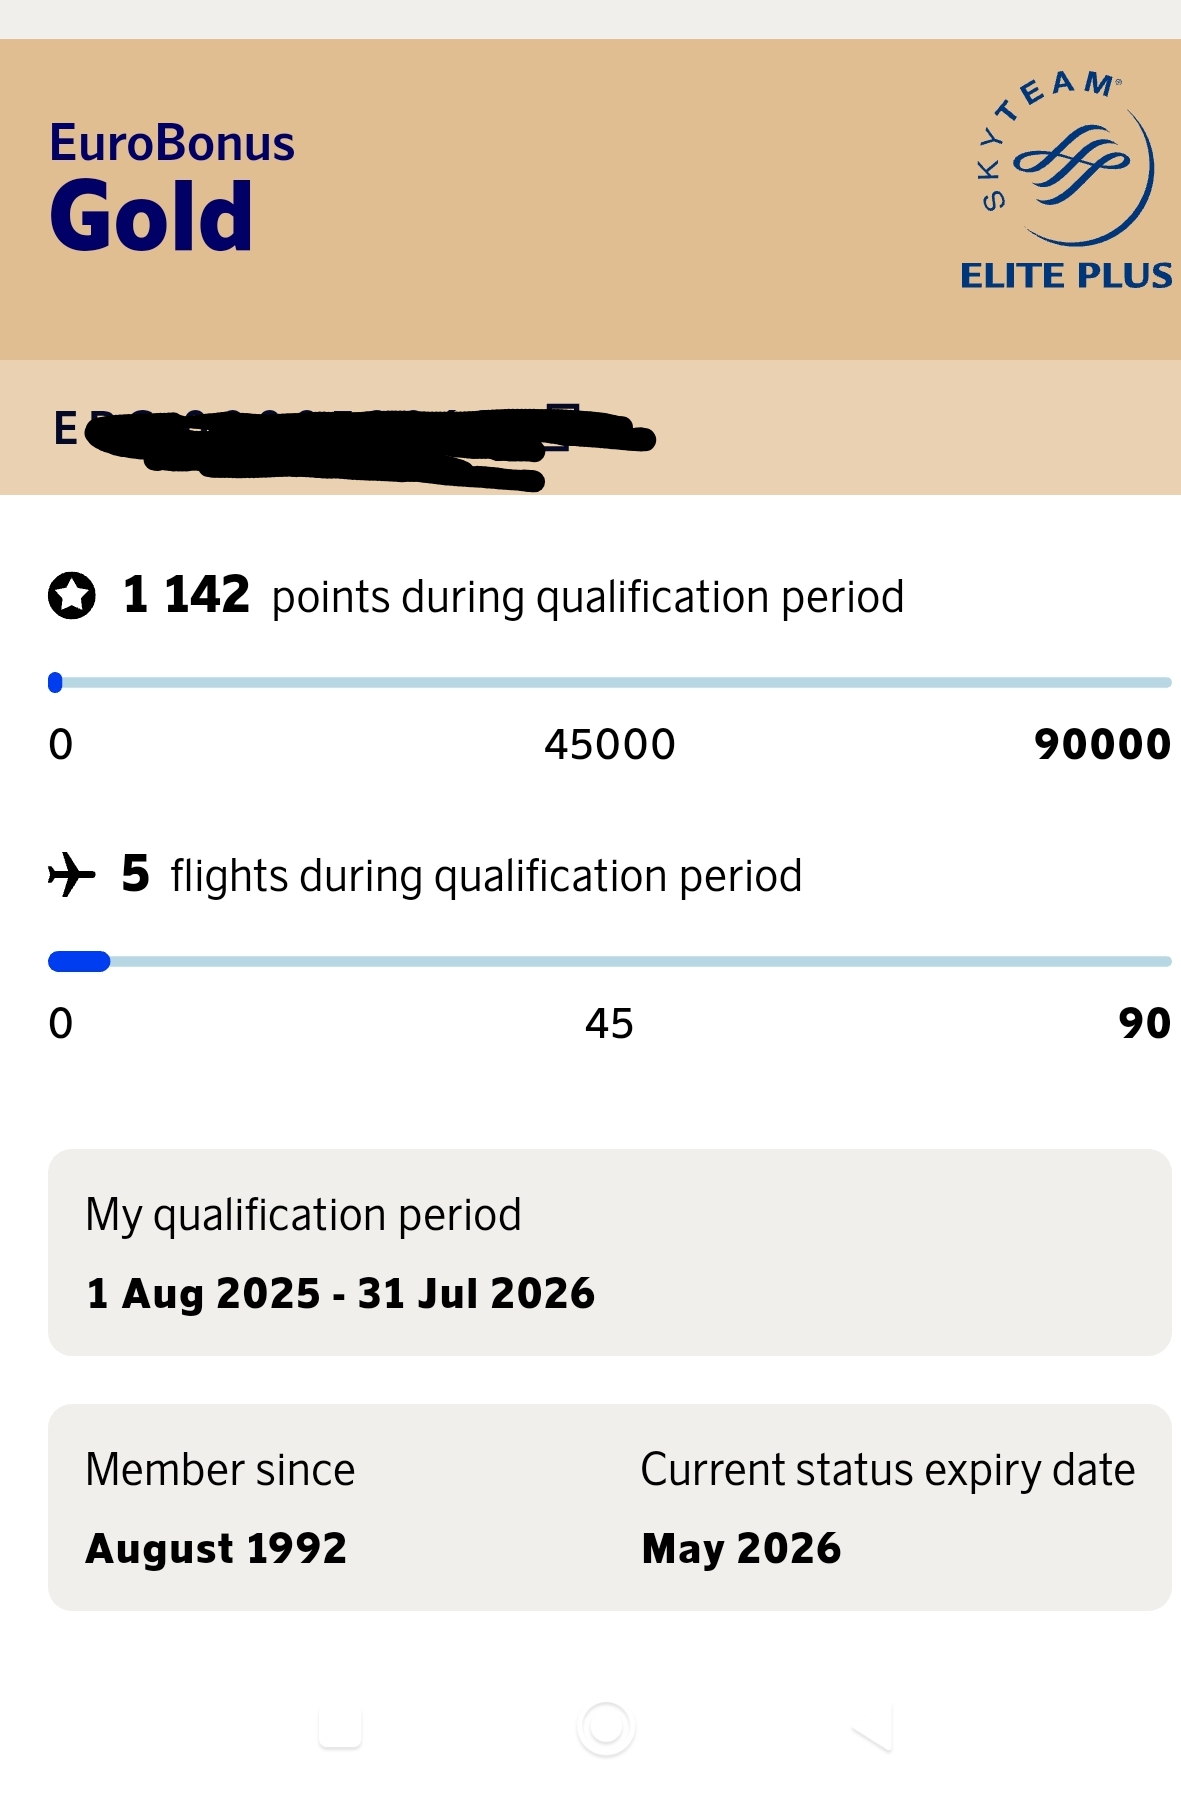Tap the Gold membership level heading
Screen dimensions: 1181x1801
coord(151,216)
